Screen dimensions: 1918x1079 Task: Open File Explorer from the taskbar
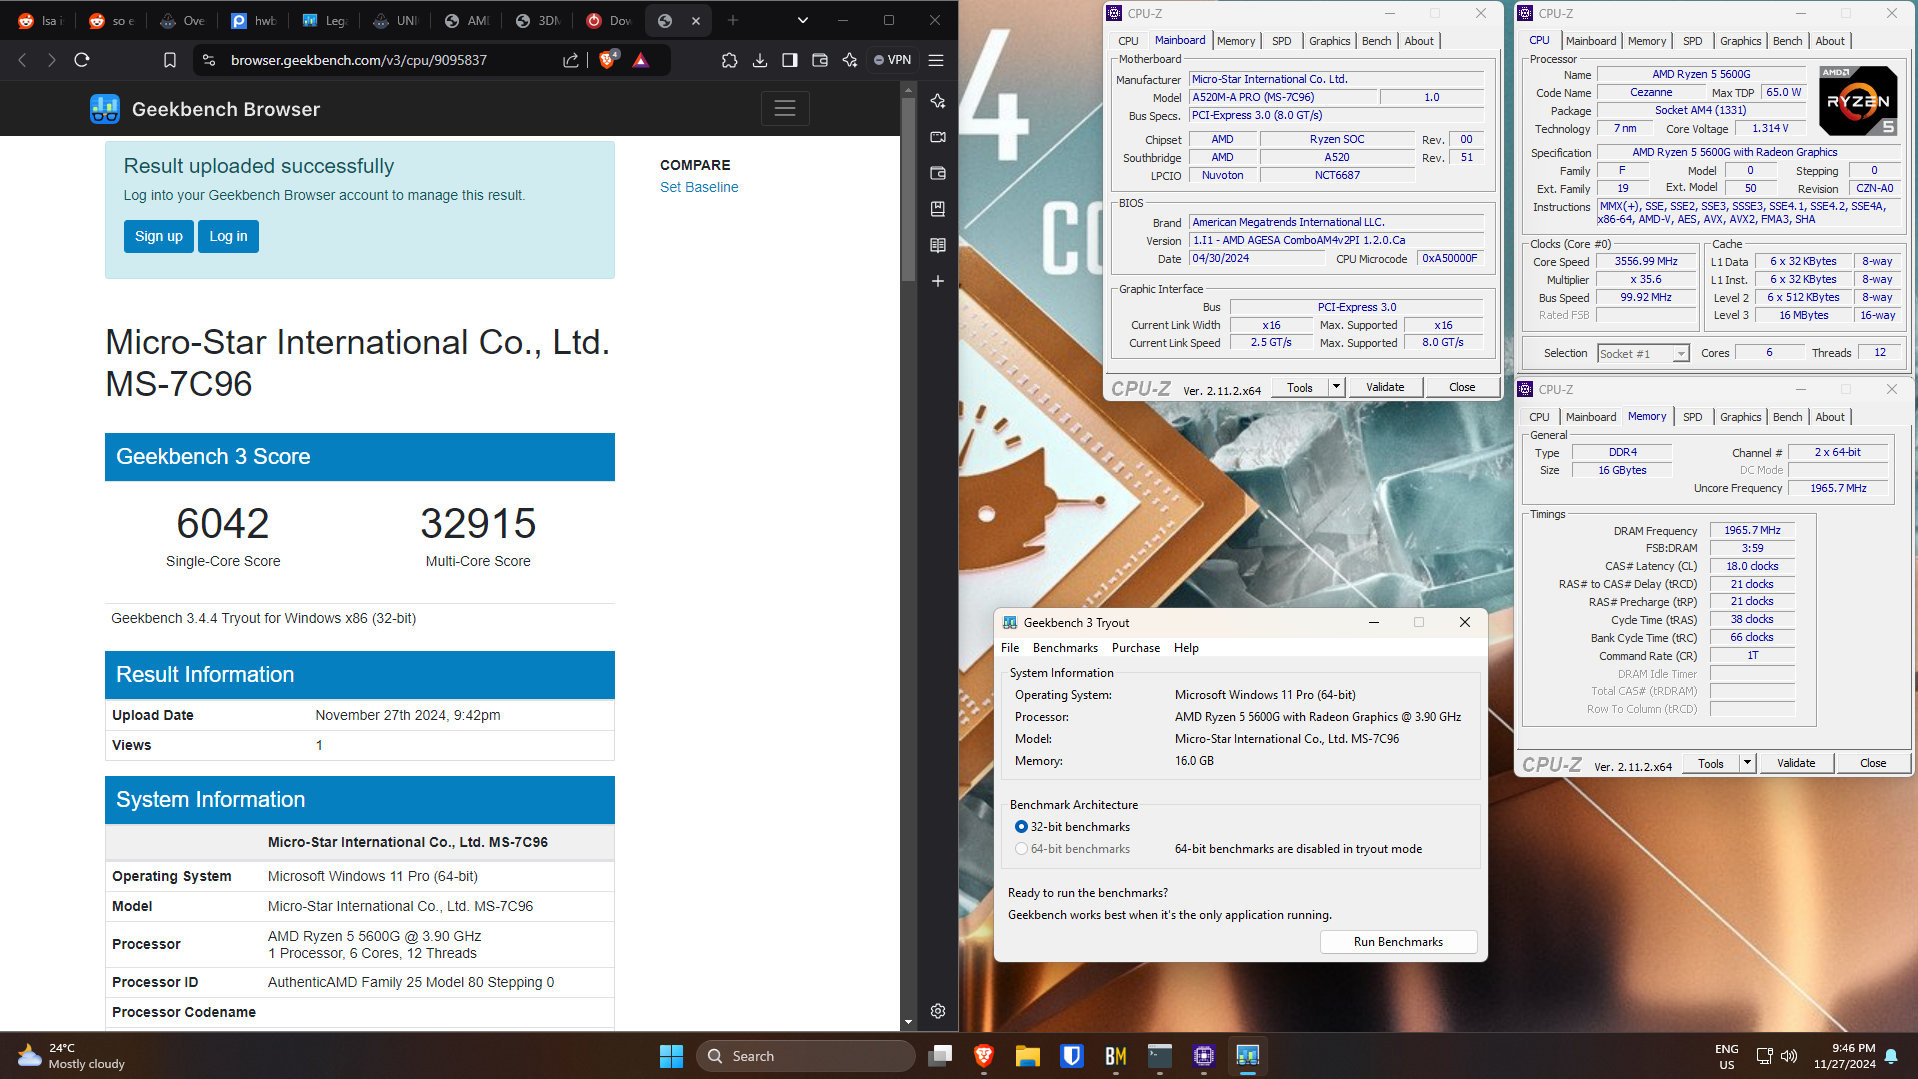click(1028, 1056)
